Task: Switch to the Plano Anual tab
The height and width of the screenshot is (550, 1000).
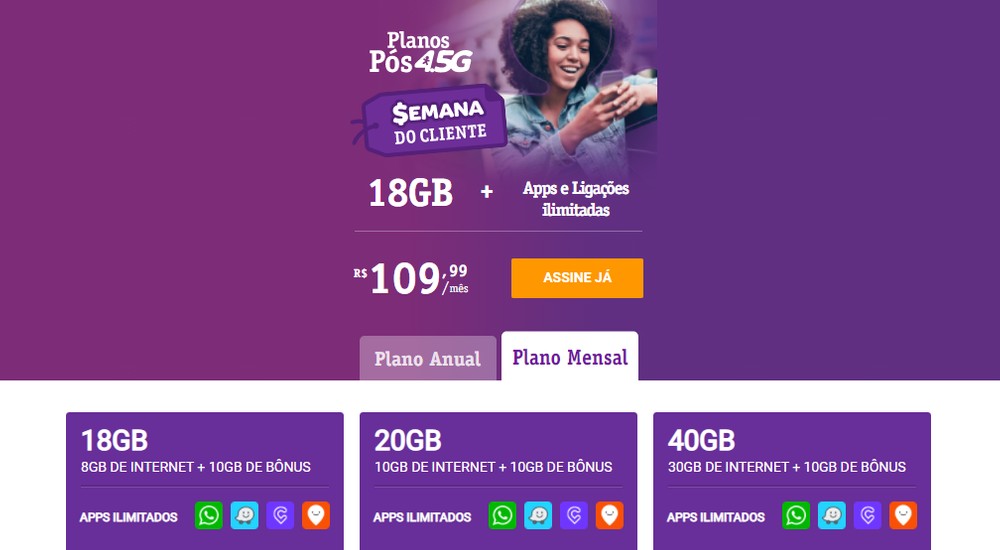Action: [428, 358]
